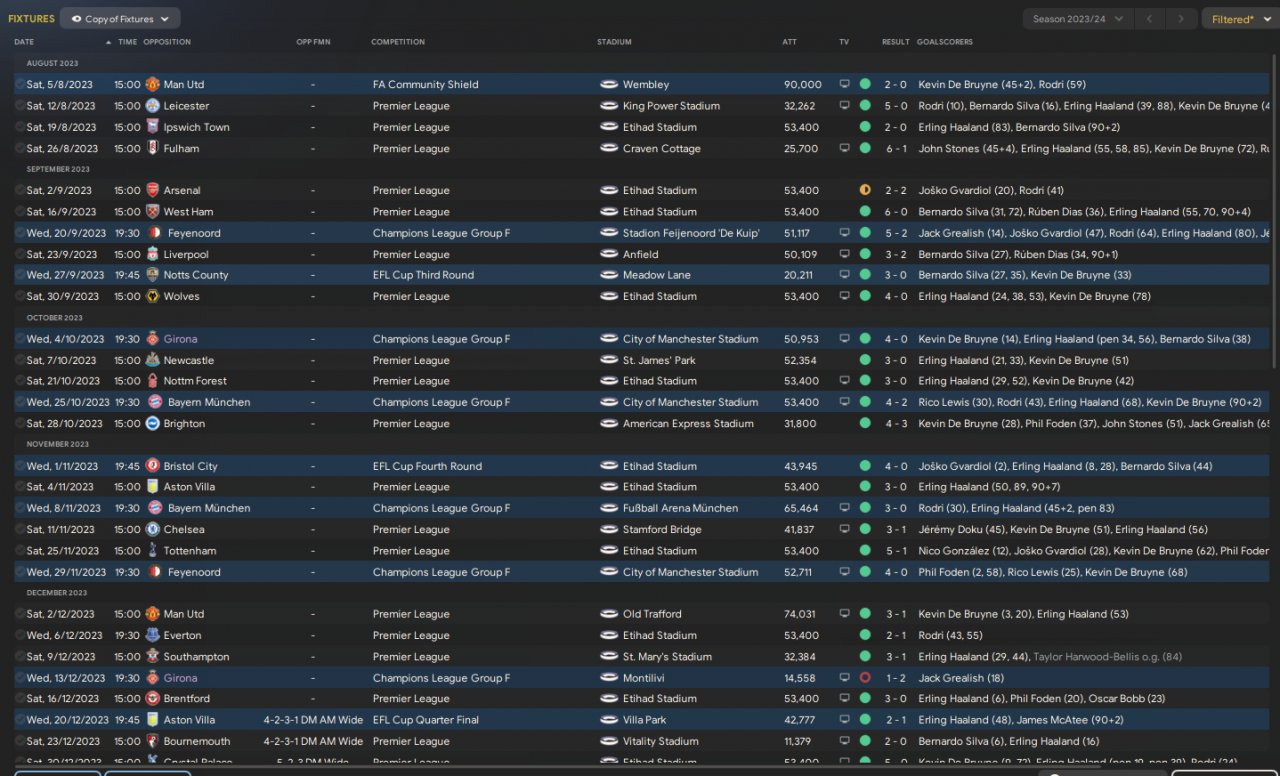Click the Wembley stadium icon
The height and width of the screenshot is (776, 1280).
tap(609, 84)
